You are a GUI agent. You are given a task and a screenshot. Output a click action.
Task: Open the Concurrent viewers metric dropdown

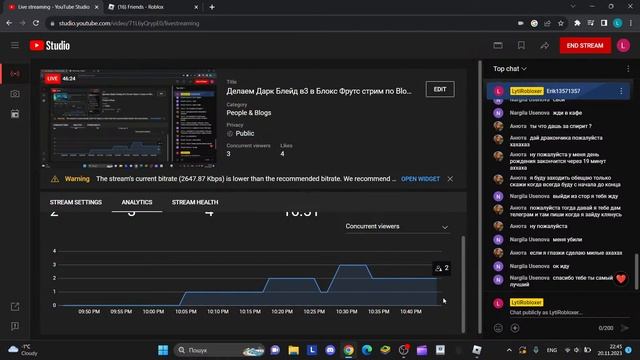(397, 227)
